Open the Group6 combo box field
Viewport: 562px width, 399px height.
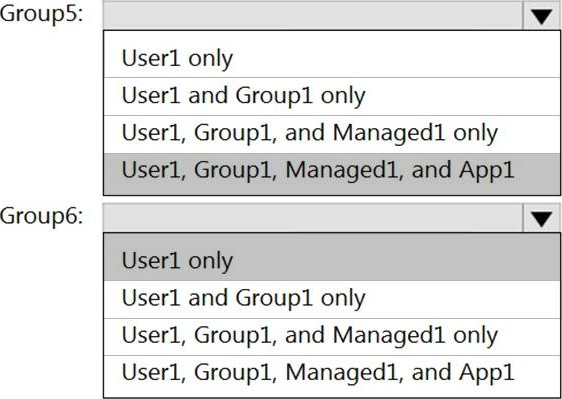(332, 218)
